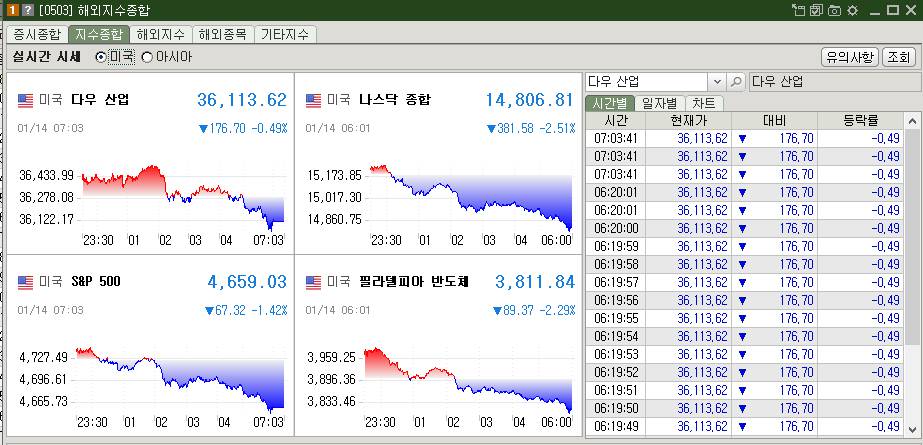The width and height of the screenshot is (923, 445).
Task: Click the camera screen capture icon
Action: 834,10
